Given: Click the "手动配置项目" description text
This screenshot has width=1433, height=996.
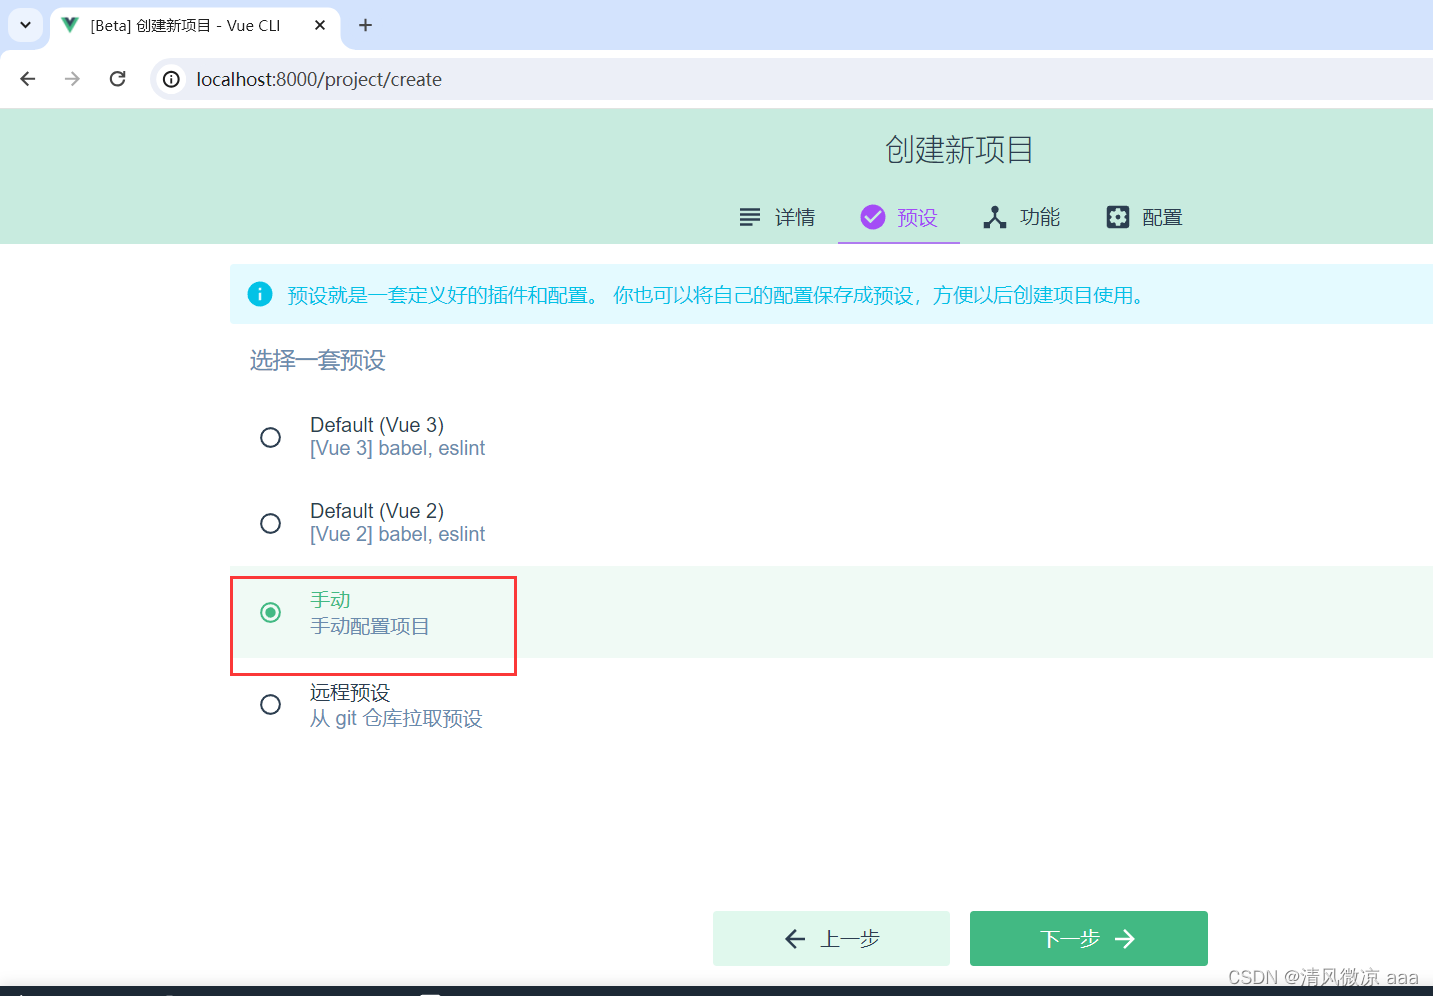Looking at the screenshot, I should [370, 626].
